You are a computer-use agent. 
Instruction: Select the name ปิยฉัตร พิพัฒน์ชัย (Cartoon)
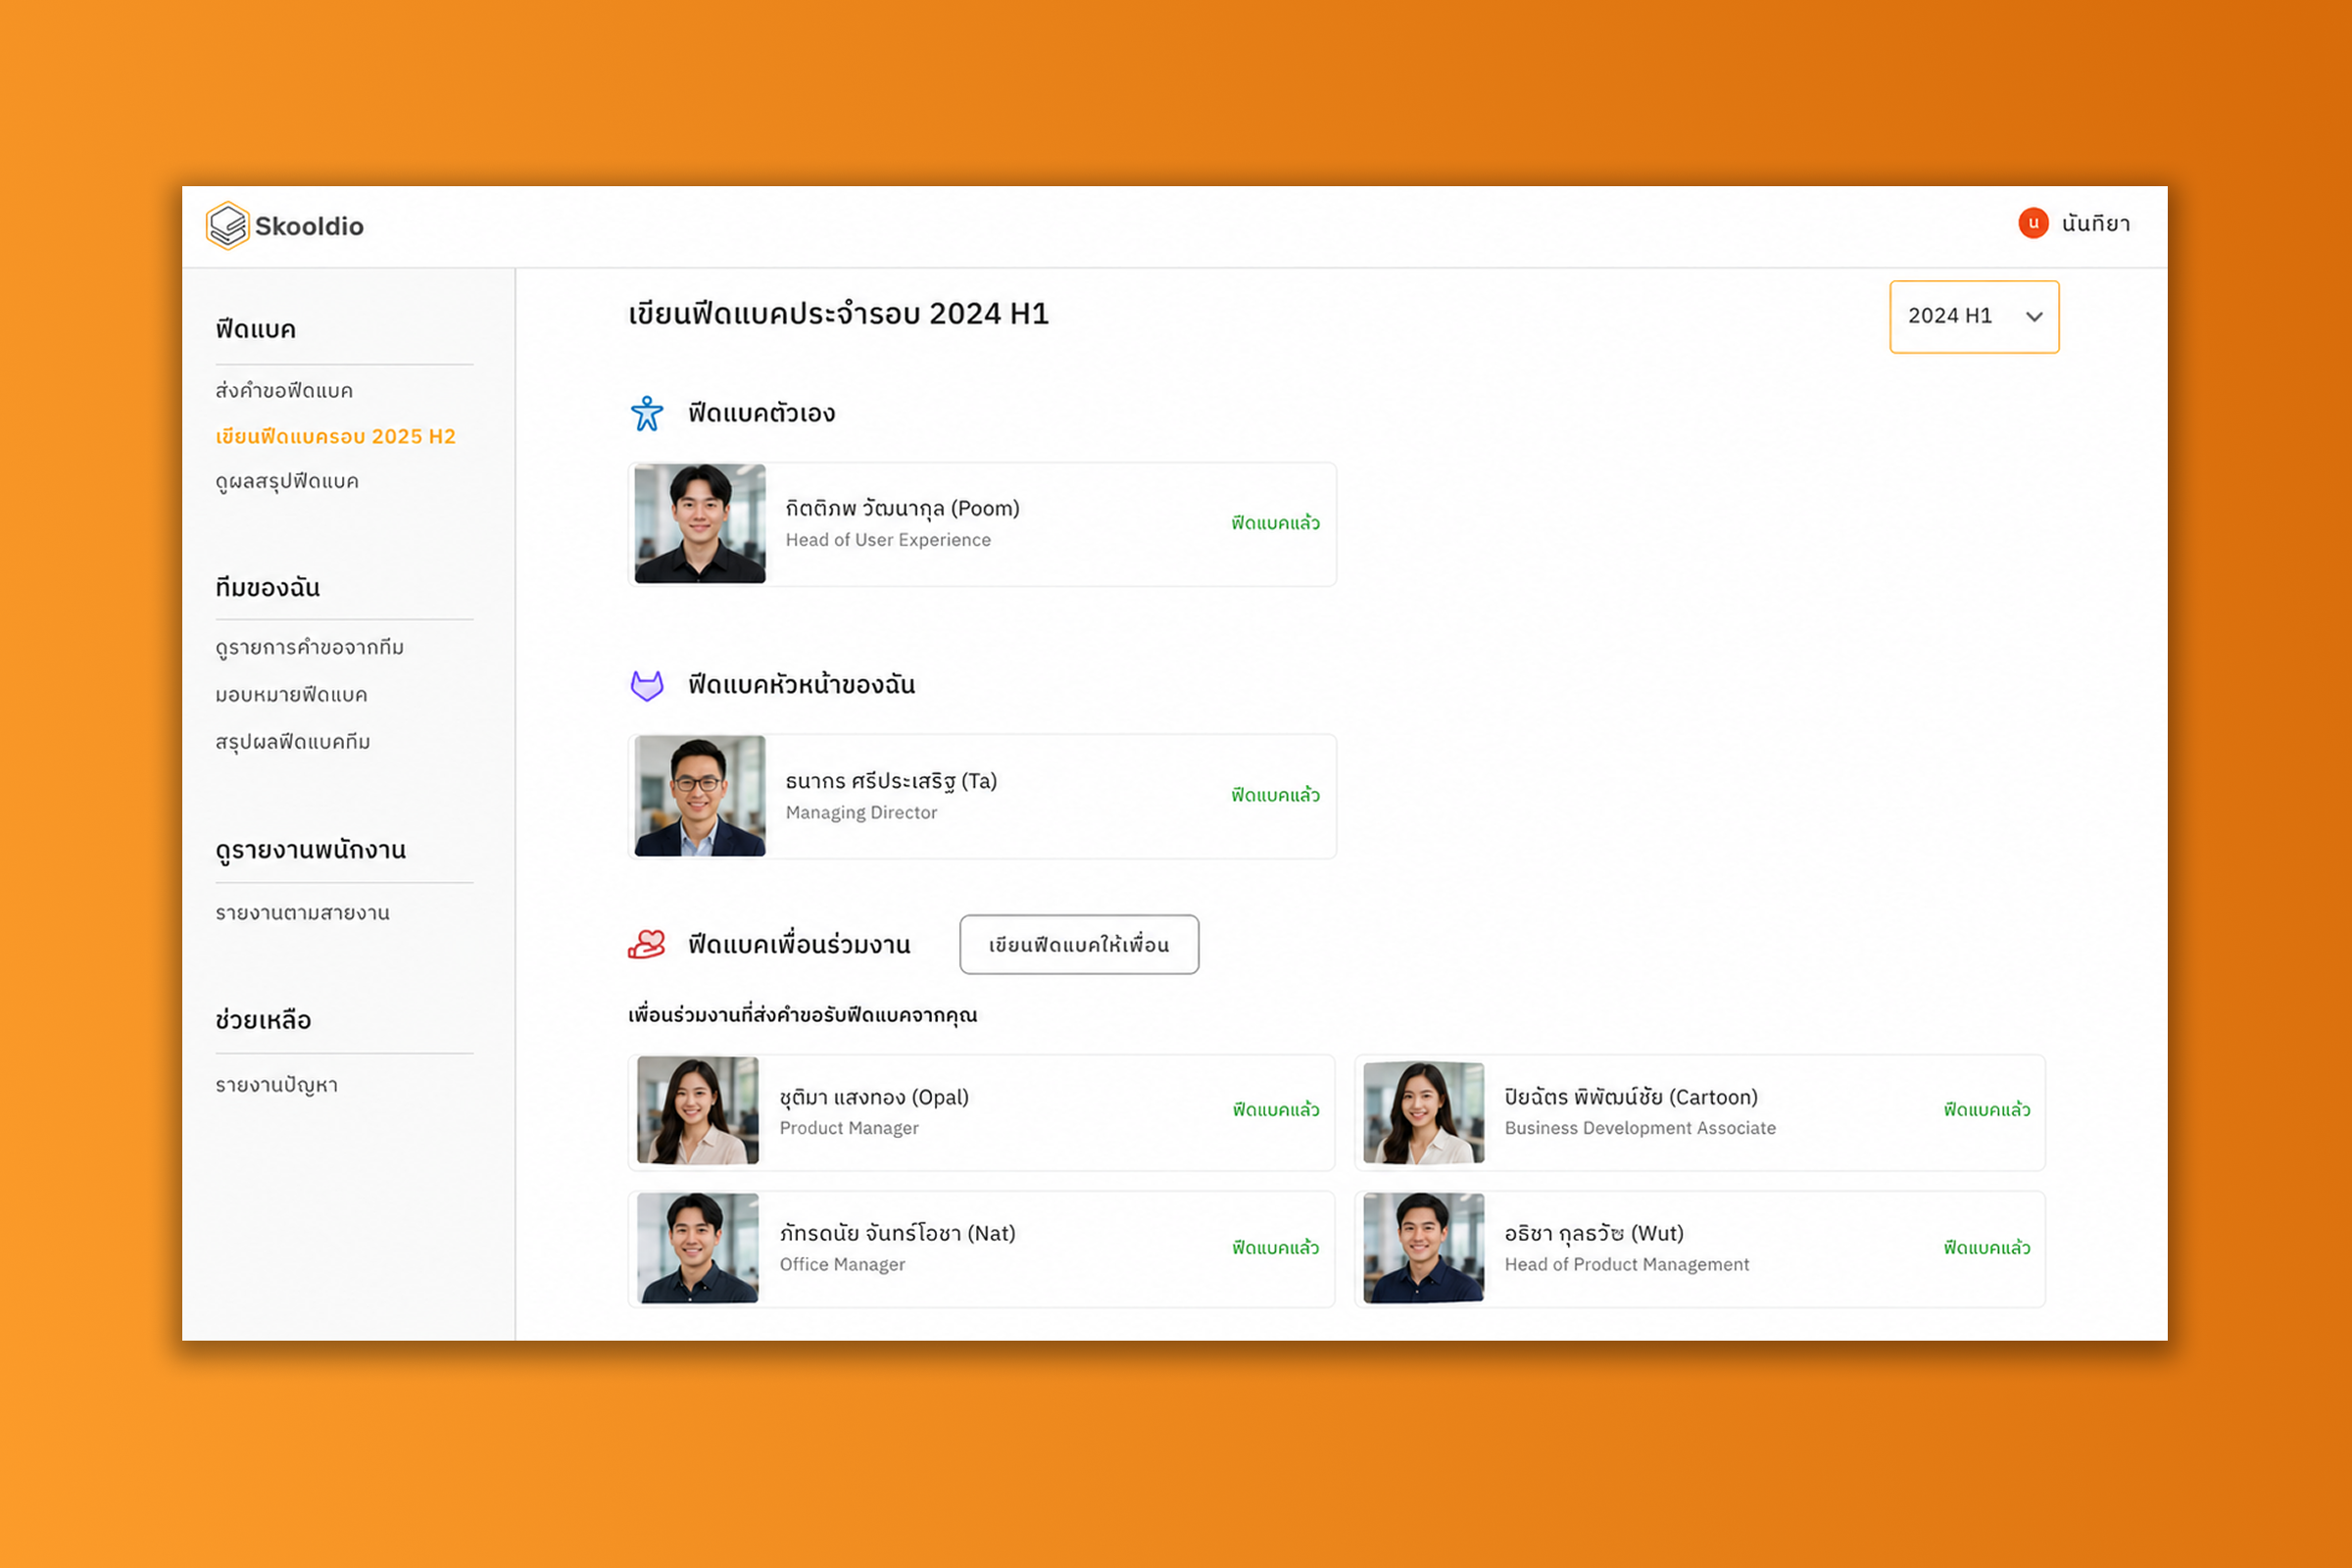(1631, 1097)
